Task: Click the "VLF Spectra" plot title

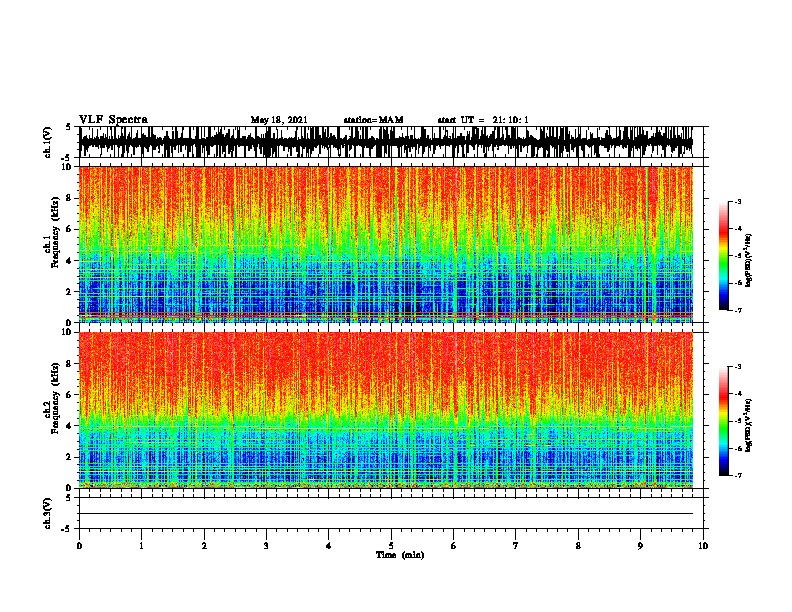Action: tap(113, 120)
